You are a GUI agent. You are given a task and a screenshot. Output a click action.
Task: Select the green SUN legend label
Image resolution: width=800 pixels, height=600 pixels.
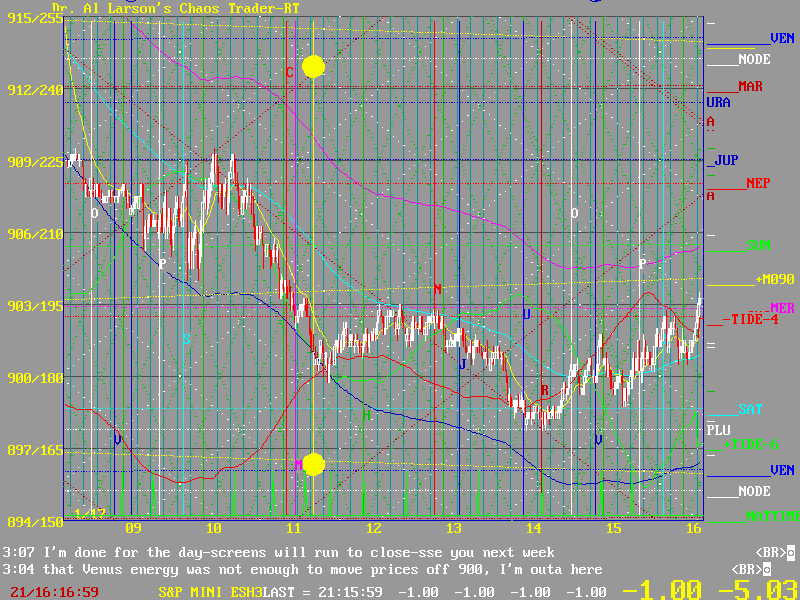(x=758, y=244)
